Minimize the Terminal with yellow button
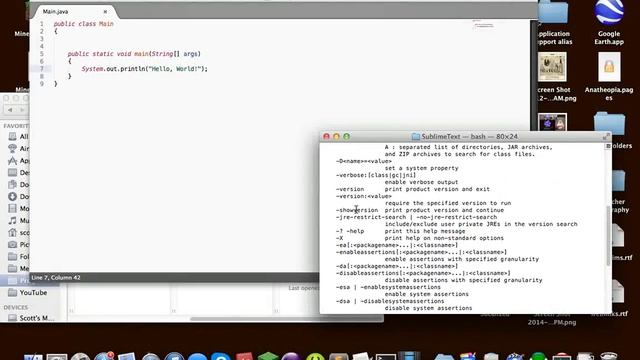Image resolution: width=640 pixels, height=360 pixels. [336, 137]
